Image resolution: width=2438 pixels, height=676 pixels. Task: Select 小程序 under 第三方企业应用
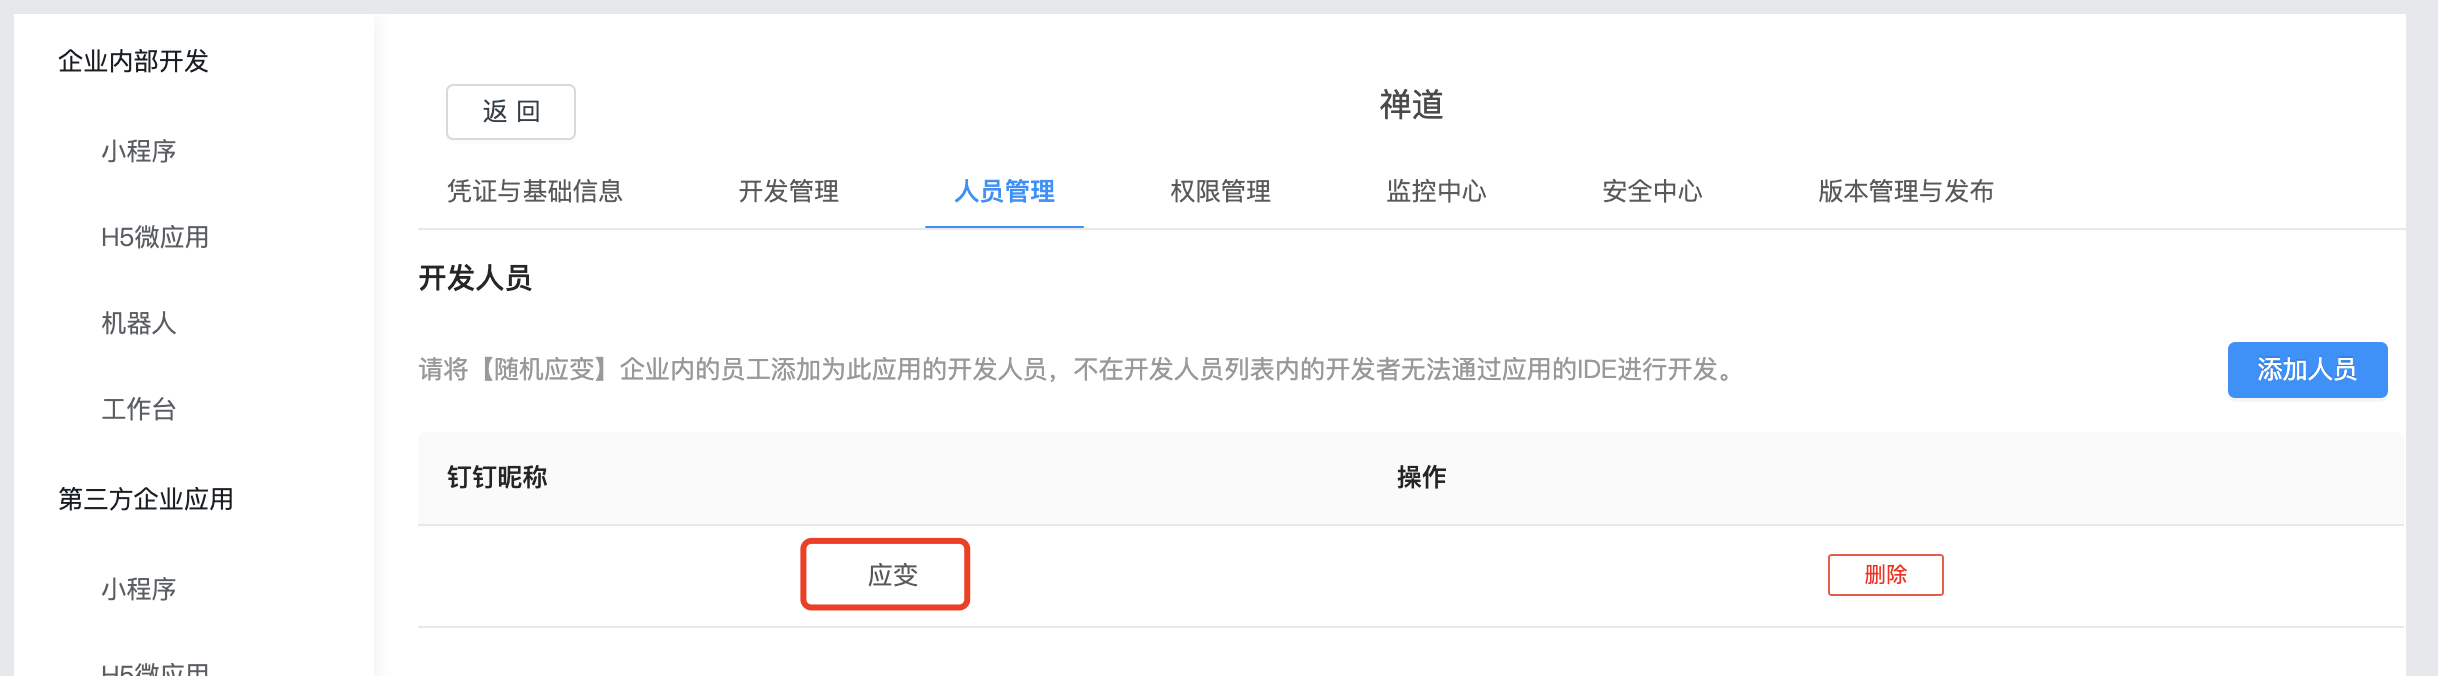(x=138, y=589)
